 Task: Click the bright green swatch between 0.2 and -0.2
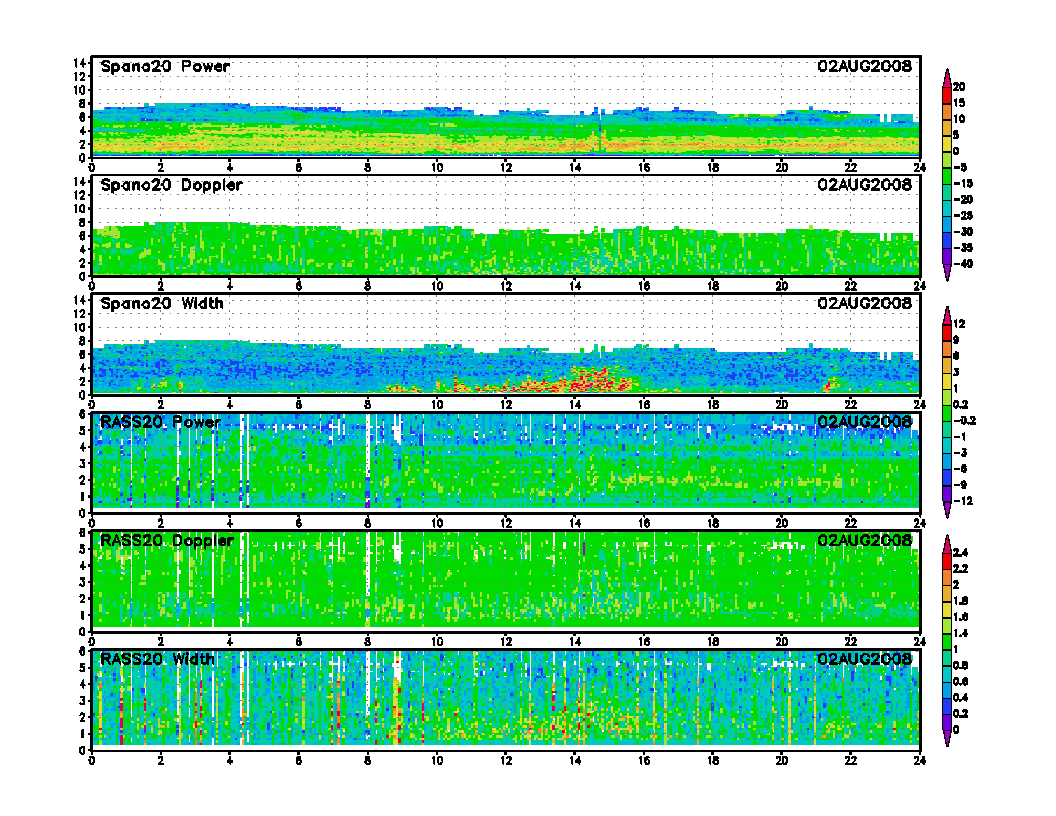[947, 413]
